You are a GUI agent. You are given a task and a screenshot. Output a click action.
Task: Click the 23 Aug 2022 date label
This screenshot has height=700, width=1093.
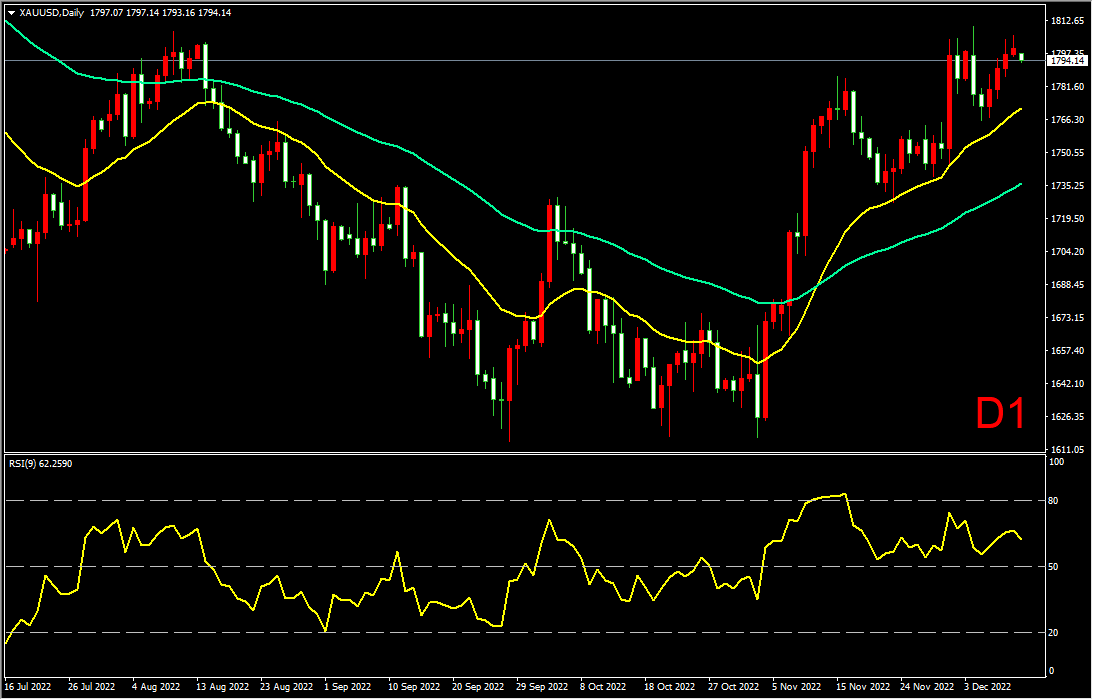click(x=284, y=687)
